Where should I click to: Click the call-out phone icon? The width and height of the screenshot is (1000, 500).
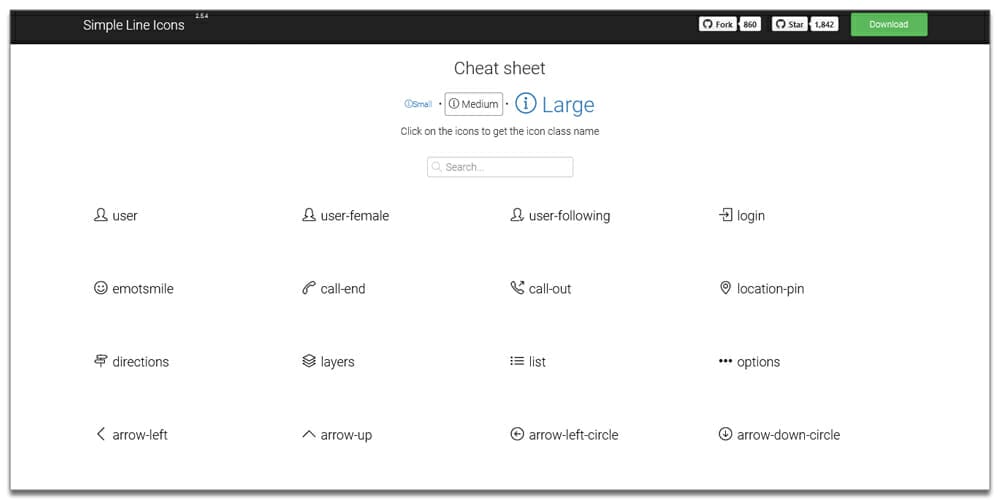click(517, 288)
